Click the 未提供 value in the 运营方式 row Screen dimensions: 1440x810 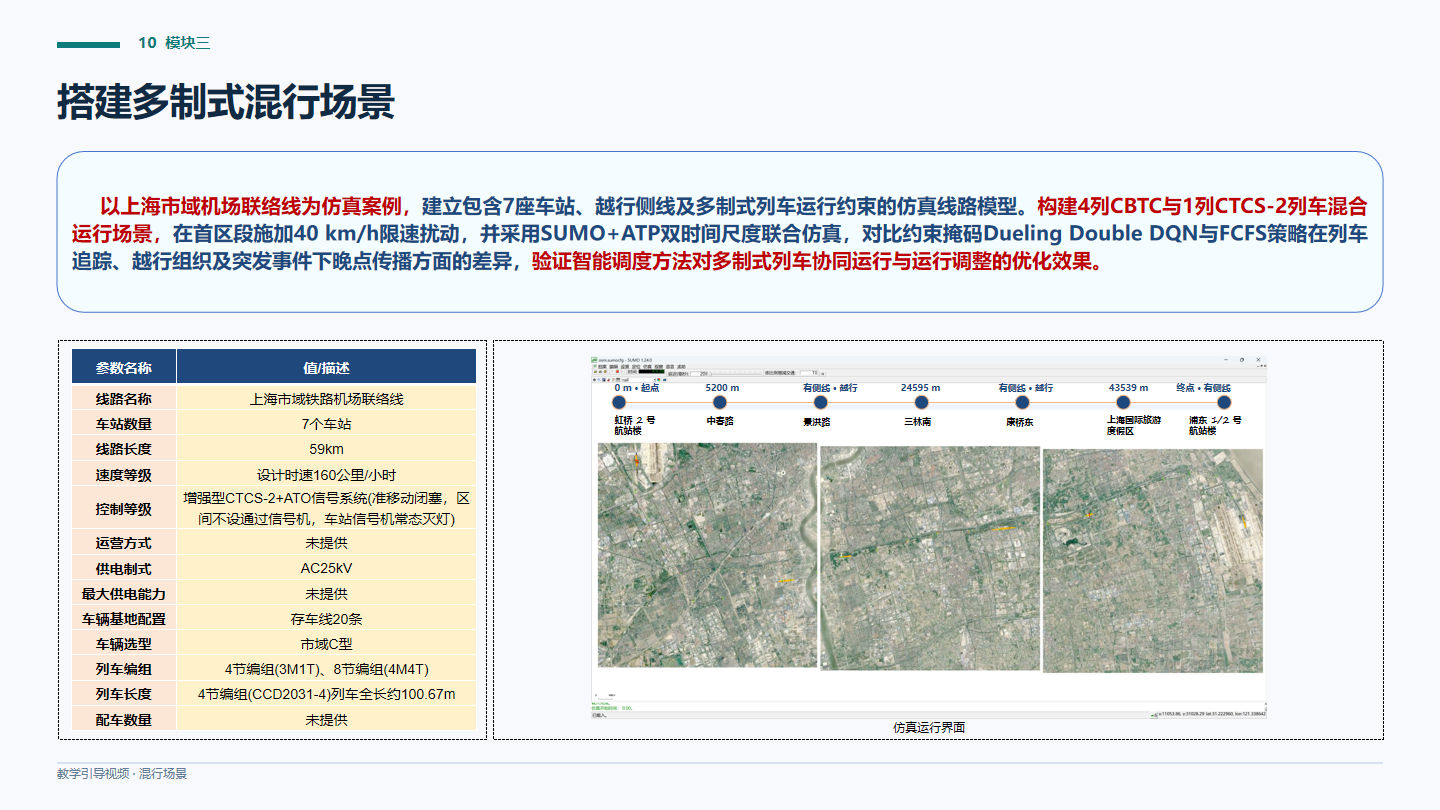click(x=327, y=543)
